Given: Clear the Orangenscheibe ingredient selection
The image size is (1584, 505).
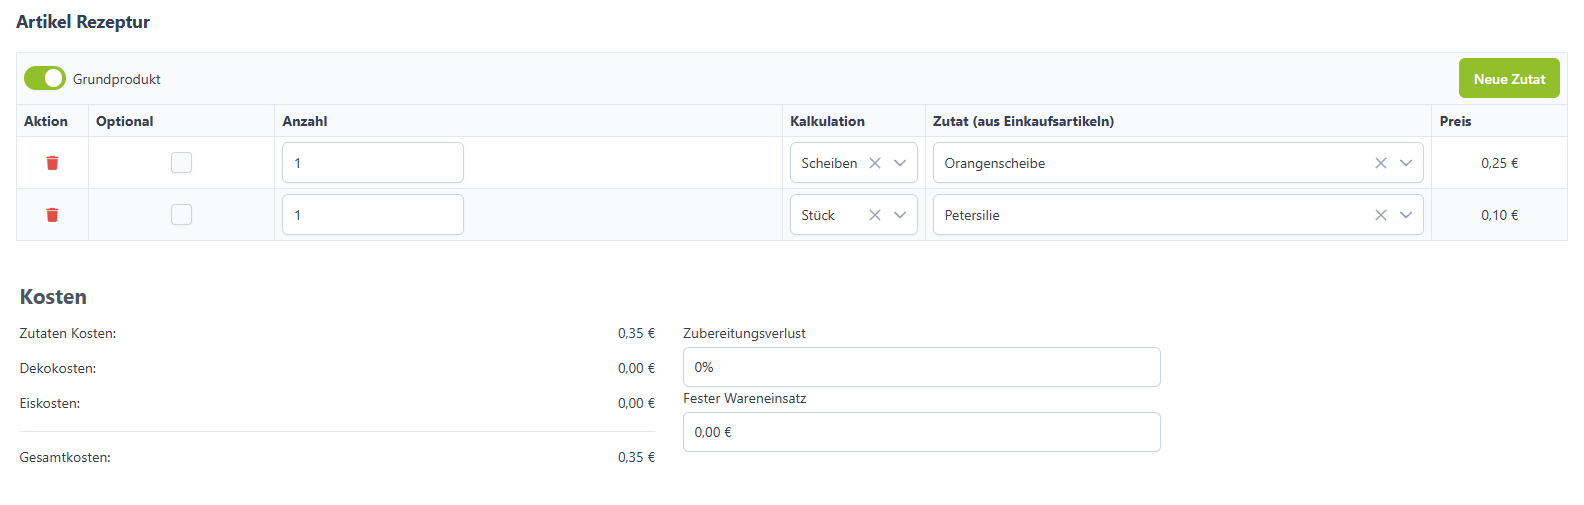Looking at the screenshot, I should tap(1381, 163).
